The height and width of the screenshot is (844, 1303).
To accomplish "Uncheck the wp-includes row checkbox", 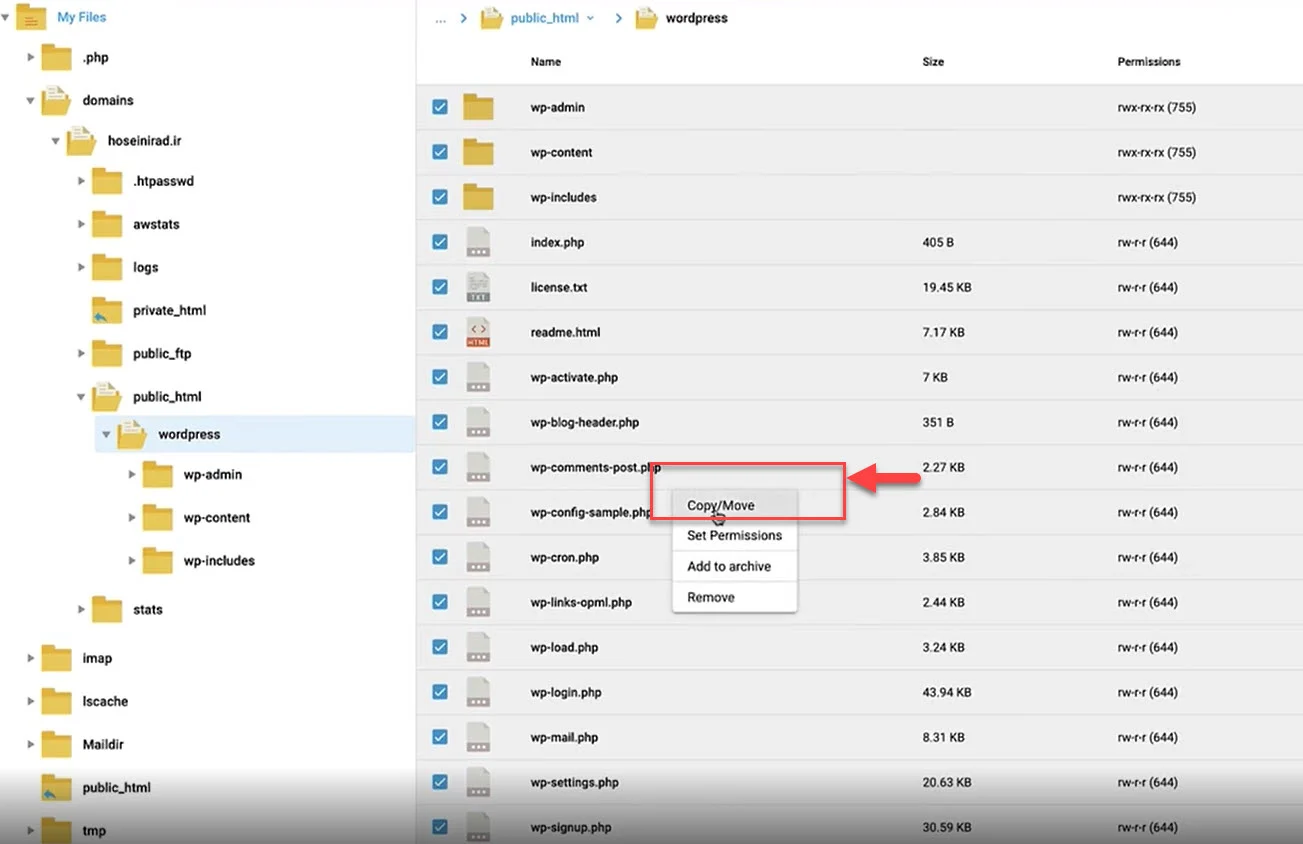I will (440, 197).
